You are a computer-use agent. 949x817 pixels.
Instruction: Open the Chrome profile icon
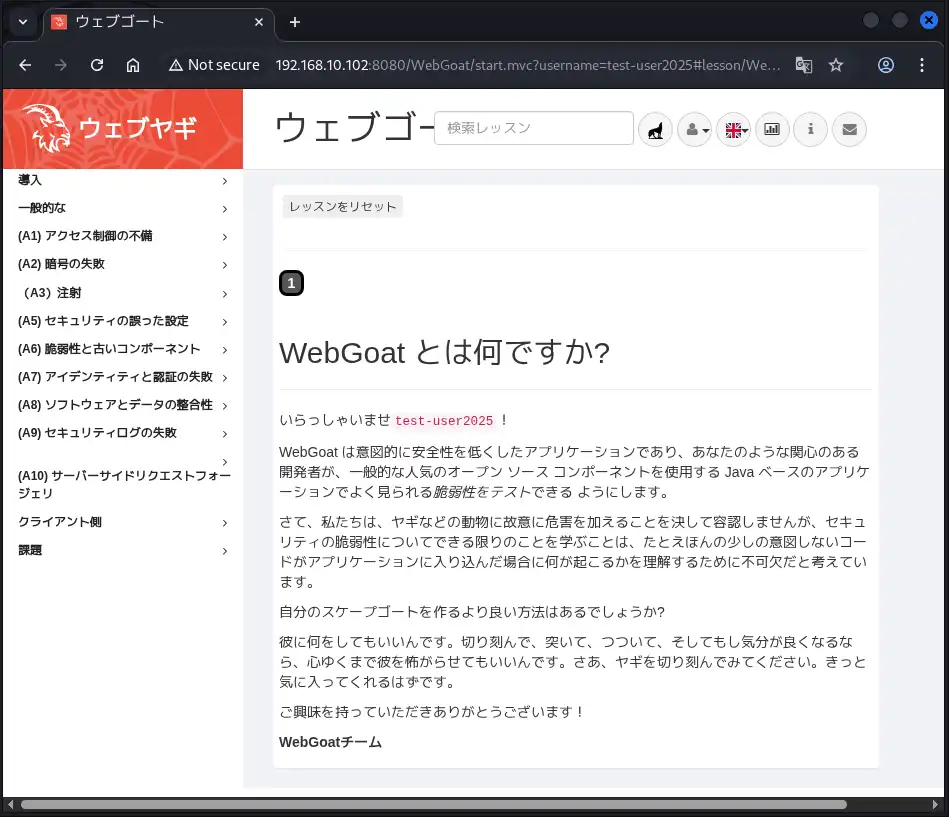tap(886, 64)
